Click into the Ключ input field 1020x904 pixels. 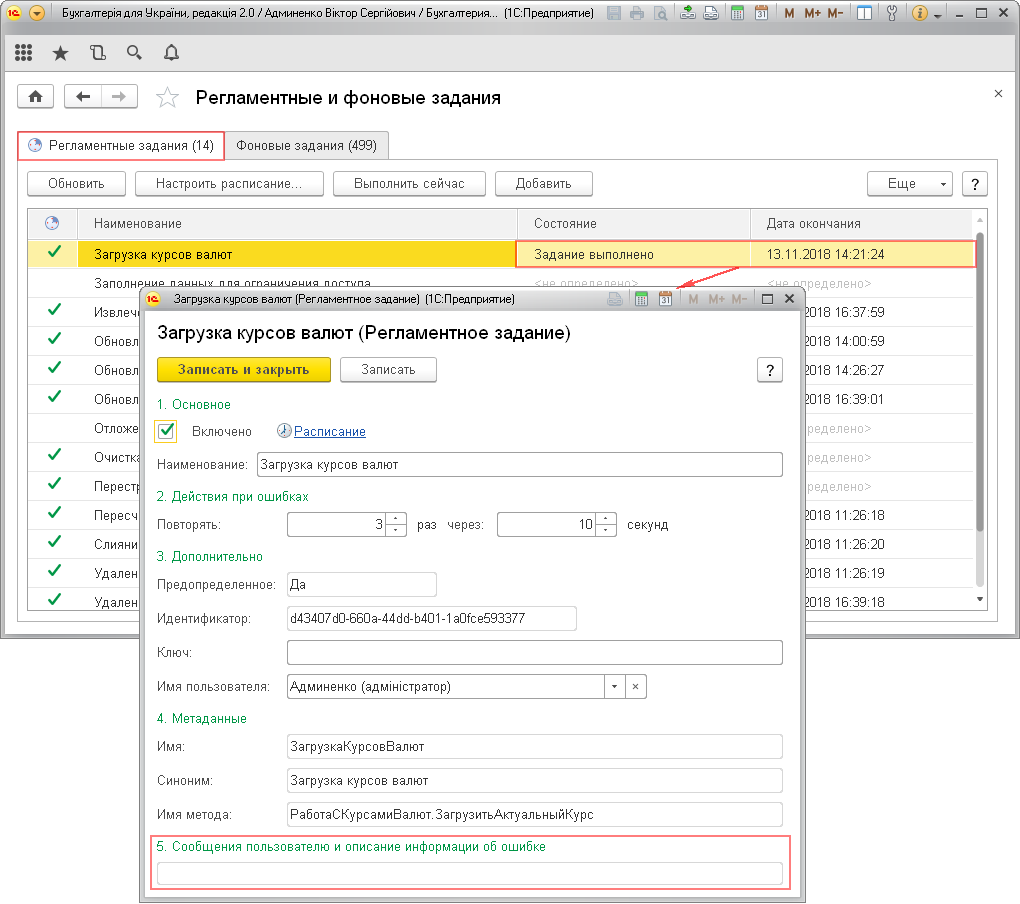click(x=534, y=653)
